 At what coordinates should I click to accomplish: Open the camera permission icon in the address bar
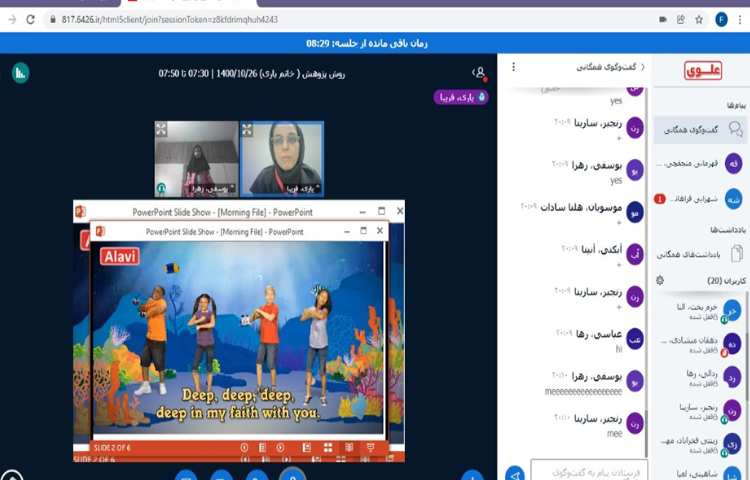(x=663, y=20)
